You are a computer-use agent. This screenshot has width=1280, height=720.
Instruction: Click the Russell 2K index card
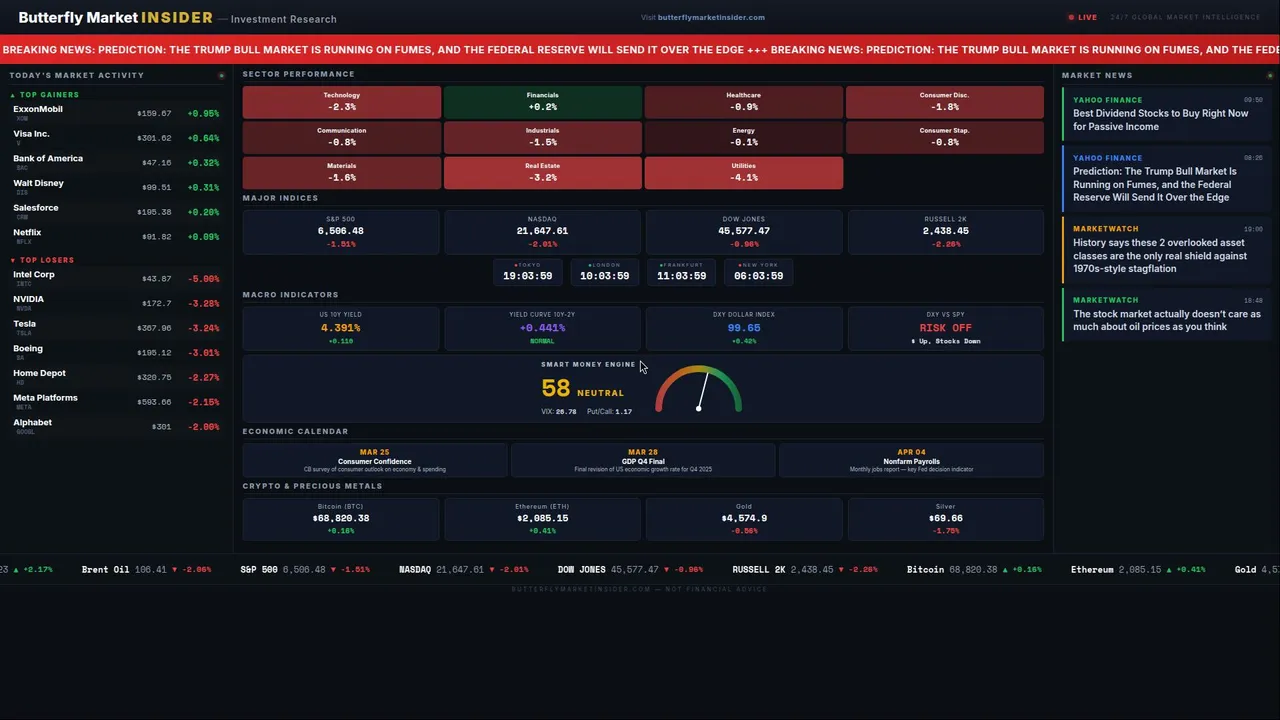click(x=946, y=232)
